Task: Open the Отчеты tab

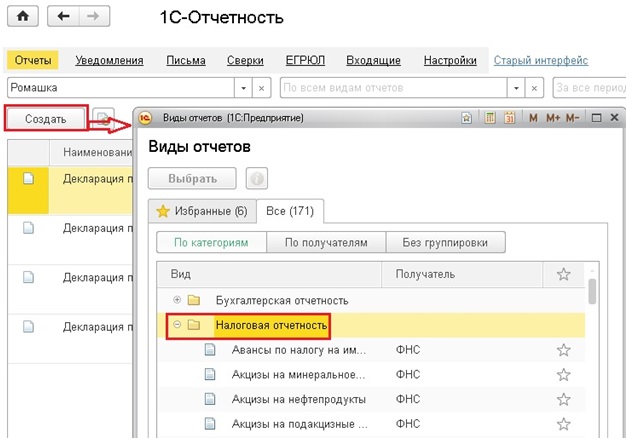Action: pos(33,60)
